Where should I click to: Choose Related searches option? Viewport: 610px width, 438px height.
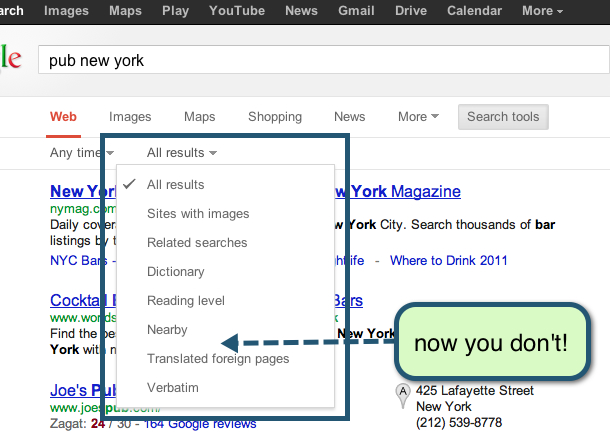225,243
